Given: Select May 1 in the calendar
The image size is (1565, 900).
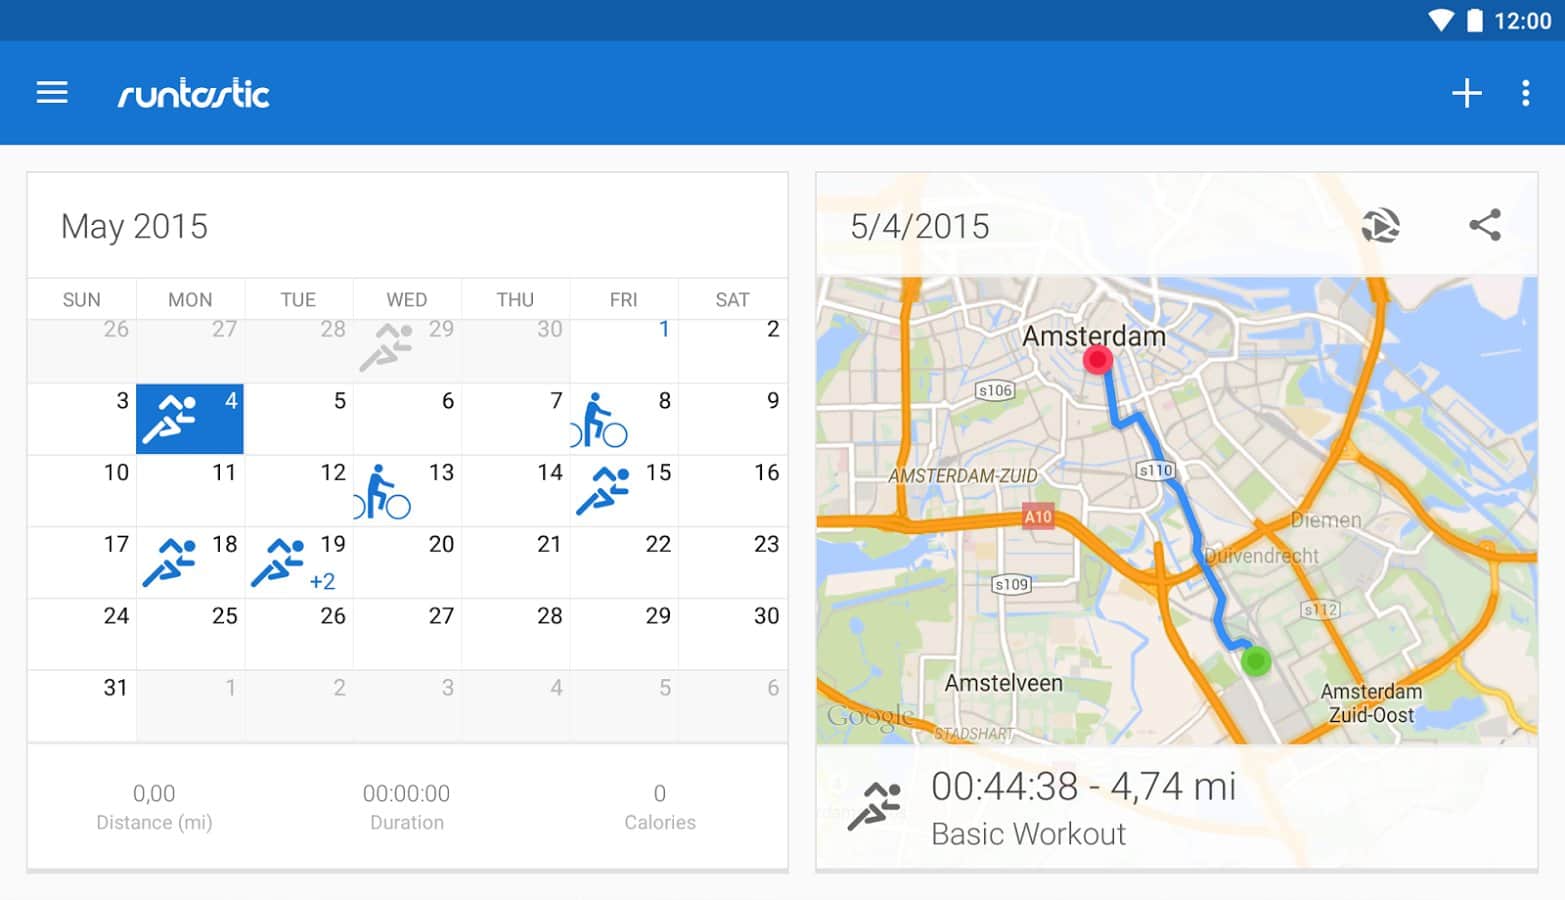Looking at the screenshot, I should pos(624,350).
